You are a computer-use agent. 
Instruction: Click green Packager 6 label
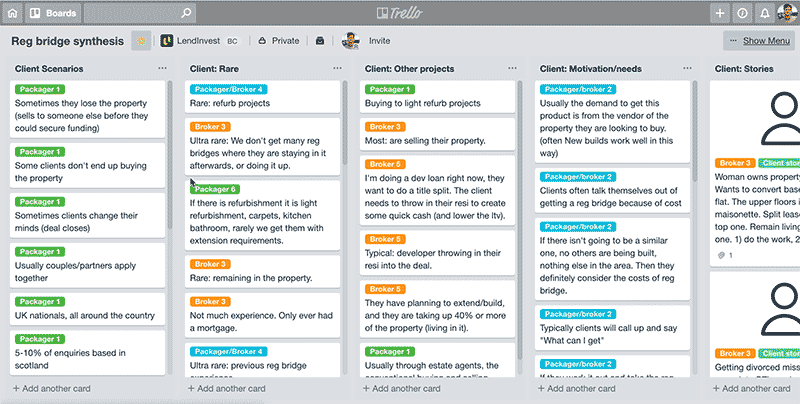click(214, 188)
